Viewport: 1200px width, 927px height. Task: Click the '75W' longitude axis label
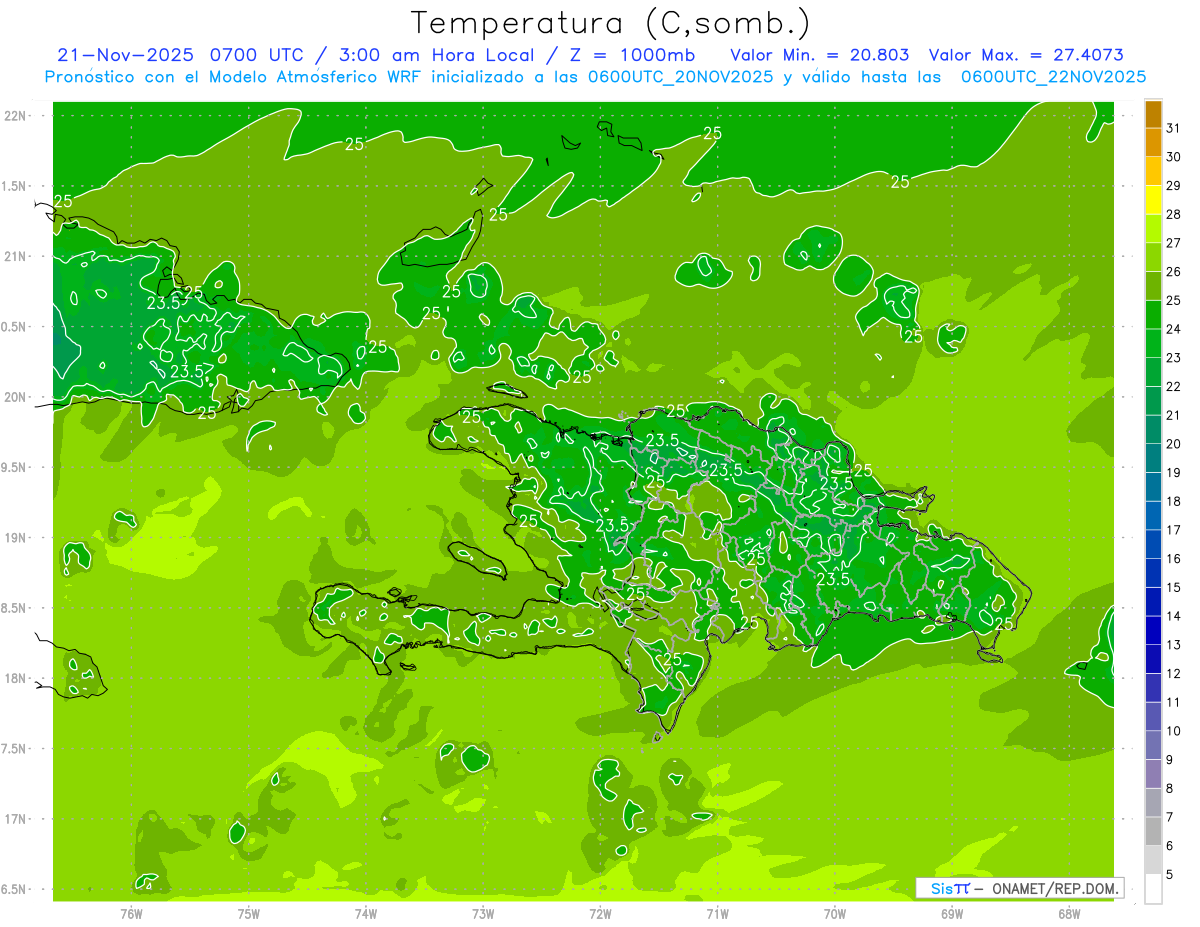[x=249, y=913]
